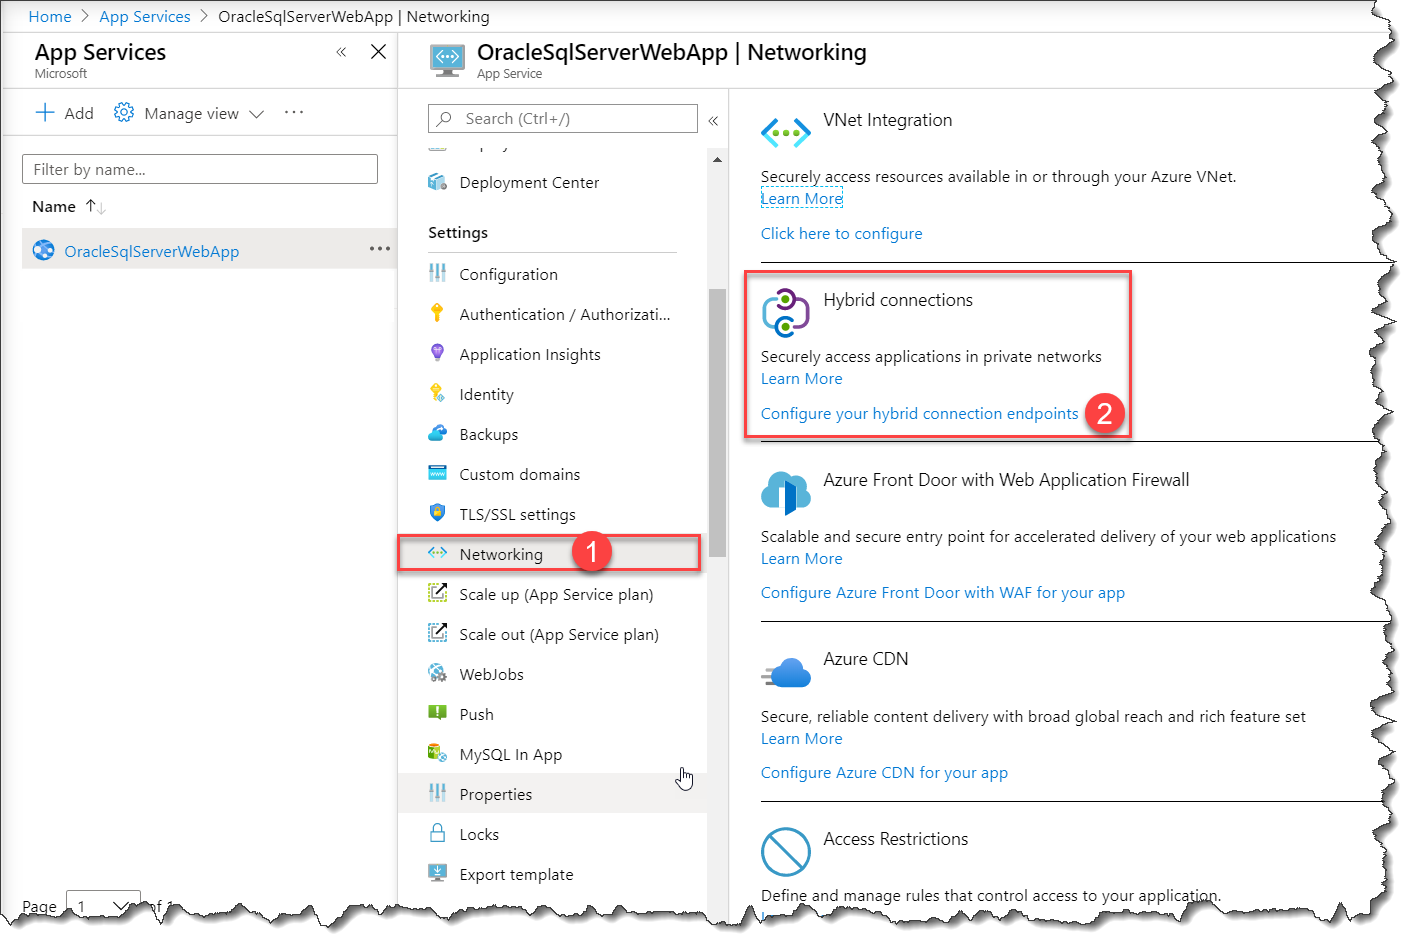This screenshot has height=947, width=1417.
Task: Click the Add plus icon
Action: point(45,113)
